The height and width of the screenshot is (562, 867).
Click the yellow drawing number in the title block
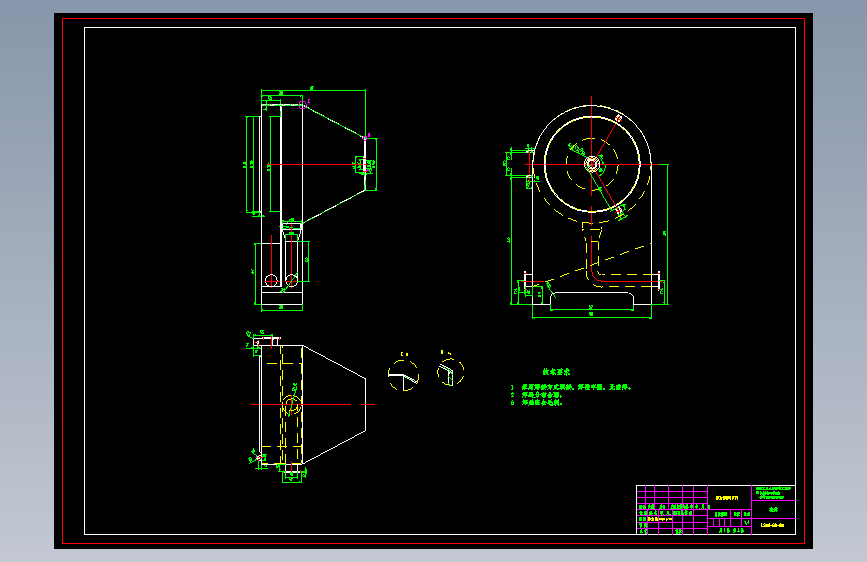tap(772, 525)
